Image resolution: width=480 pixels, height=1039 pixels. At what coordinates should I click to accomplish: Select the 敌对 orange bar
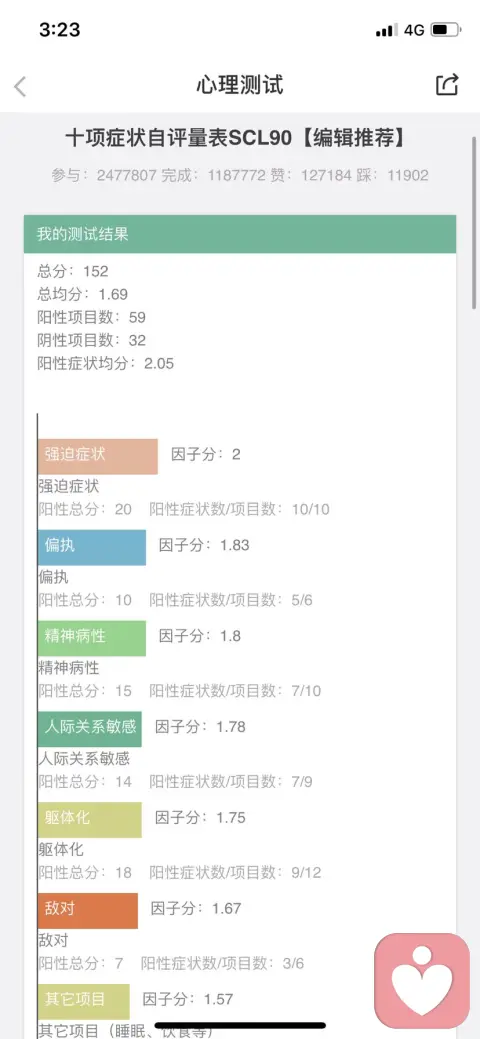tap(88, 910)
